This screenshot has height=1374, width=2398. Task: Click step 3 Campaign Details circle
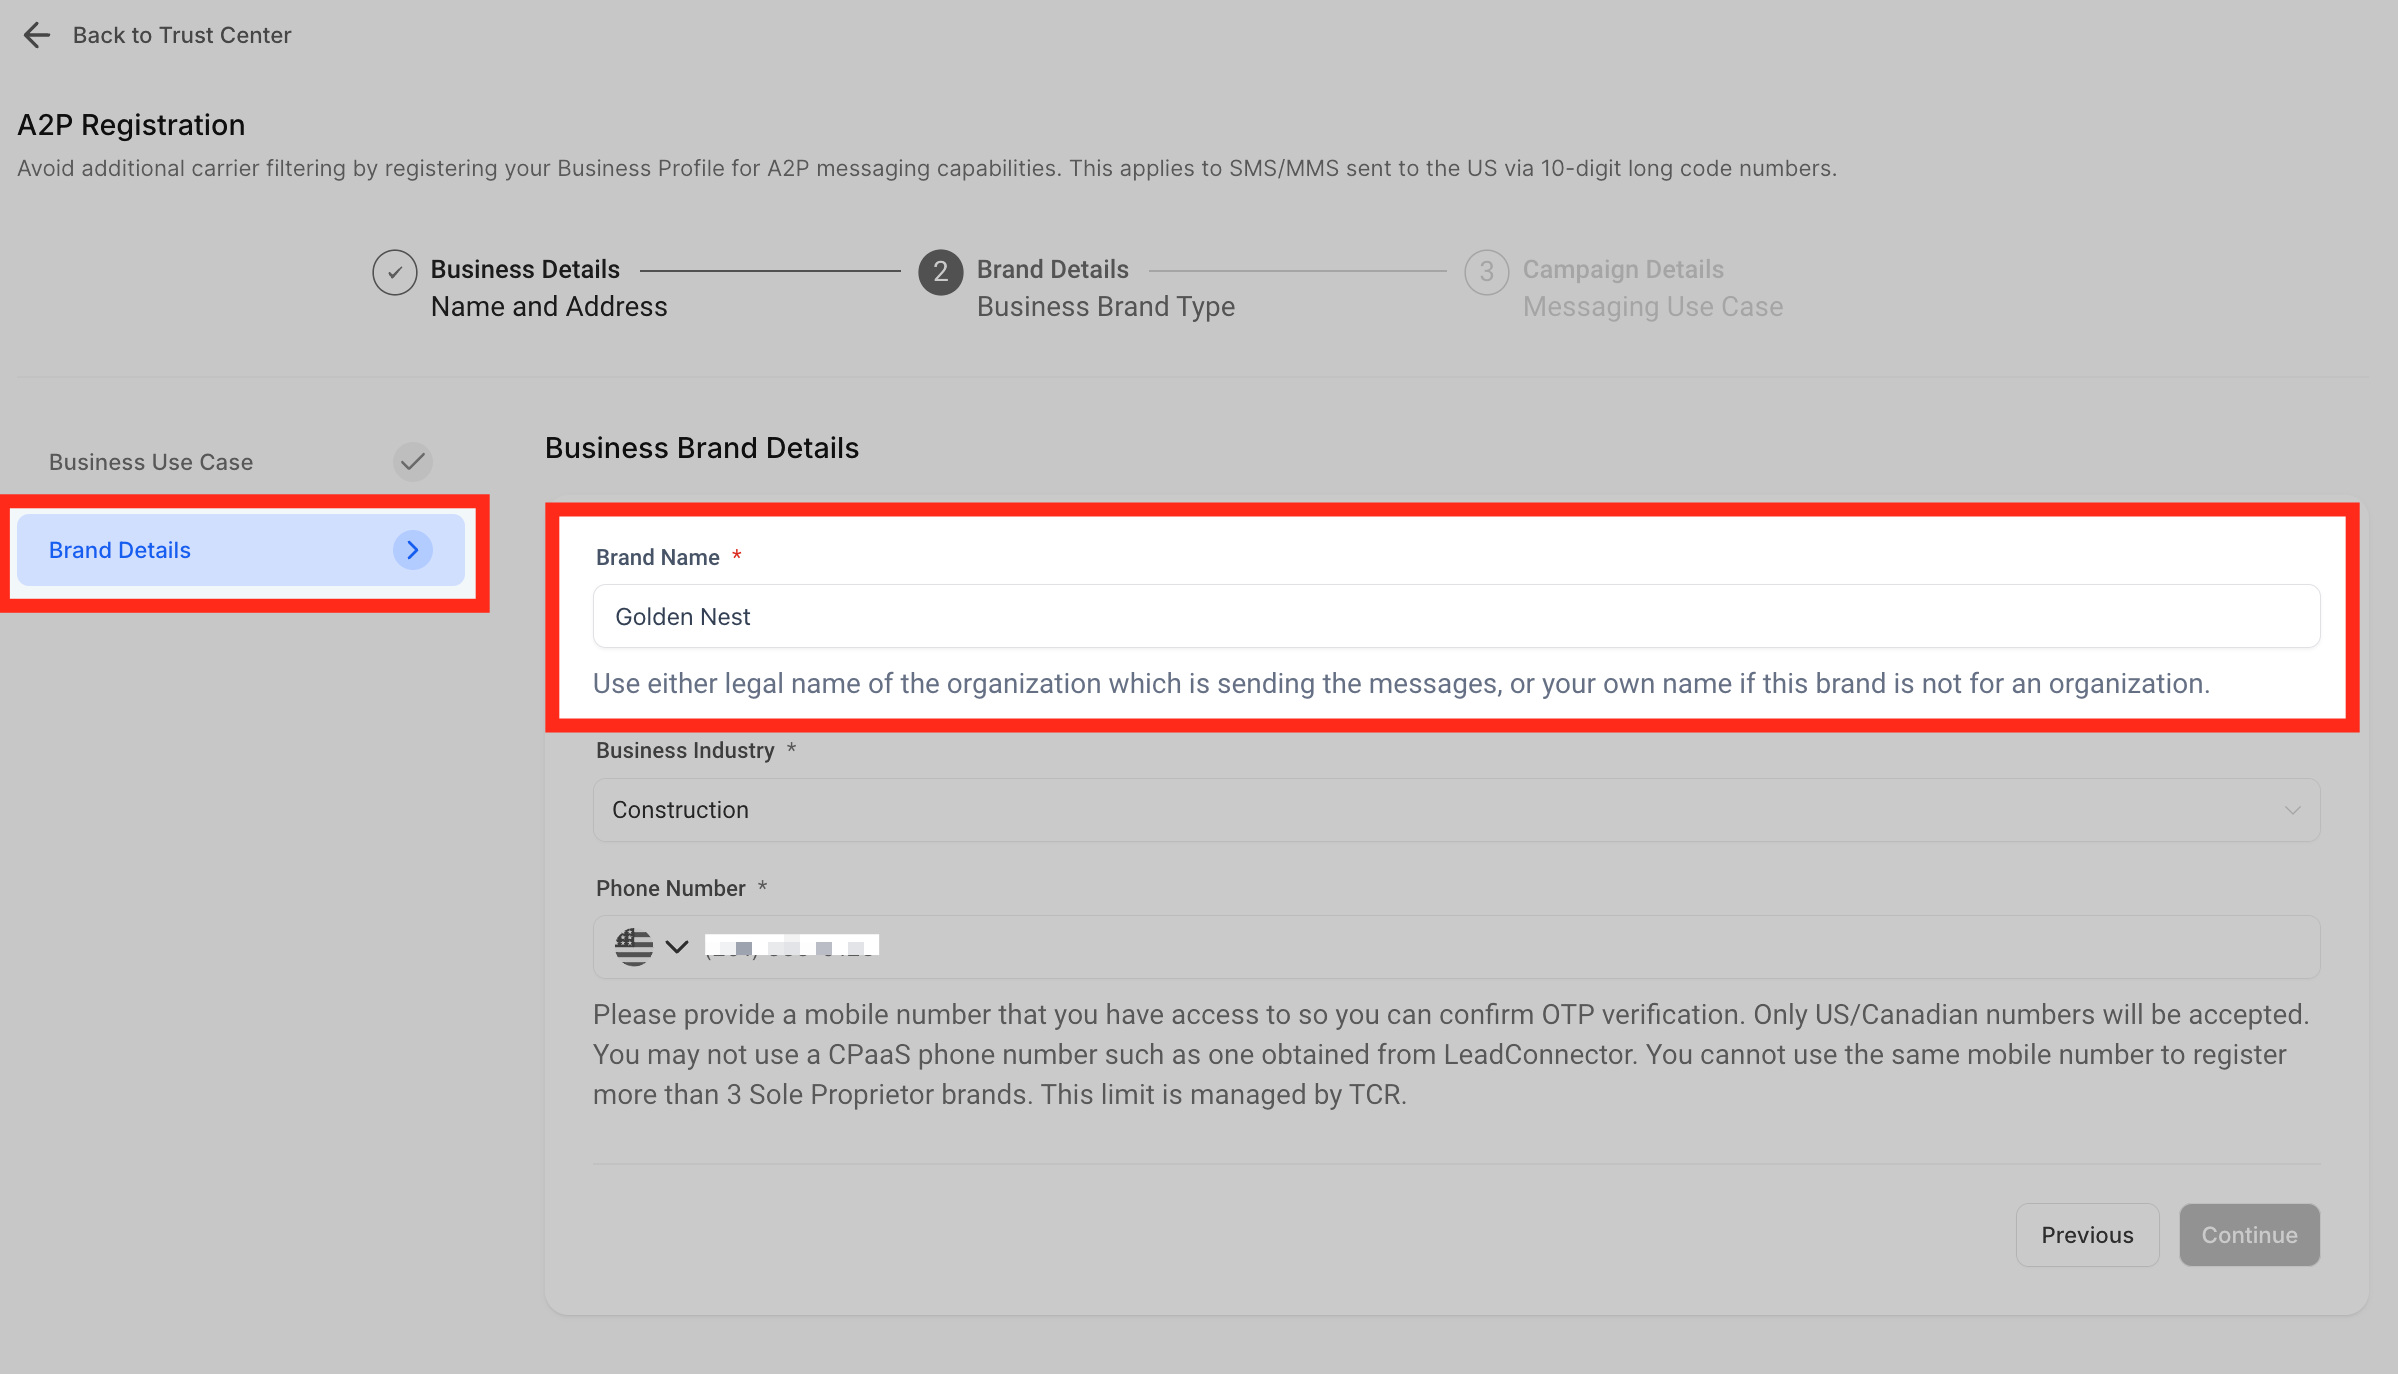click(x=1486, y=272)
